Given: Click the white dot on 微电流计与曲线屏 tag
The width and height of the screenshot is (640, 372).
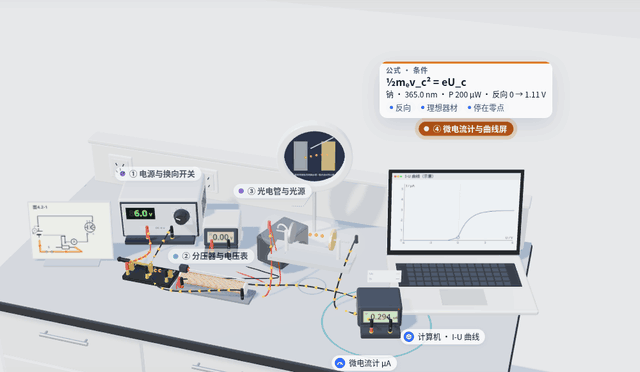Looking at the screenshot, I should (426, 129).
